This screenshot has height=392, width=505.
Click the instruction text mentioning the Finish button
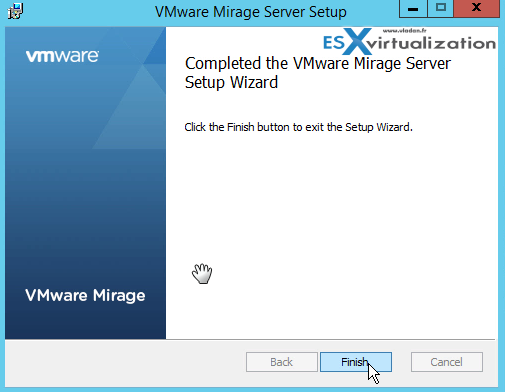point(299,127)
